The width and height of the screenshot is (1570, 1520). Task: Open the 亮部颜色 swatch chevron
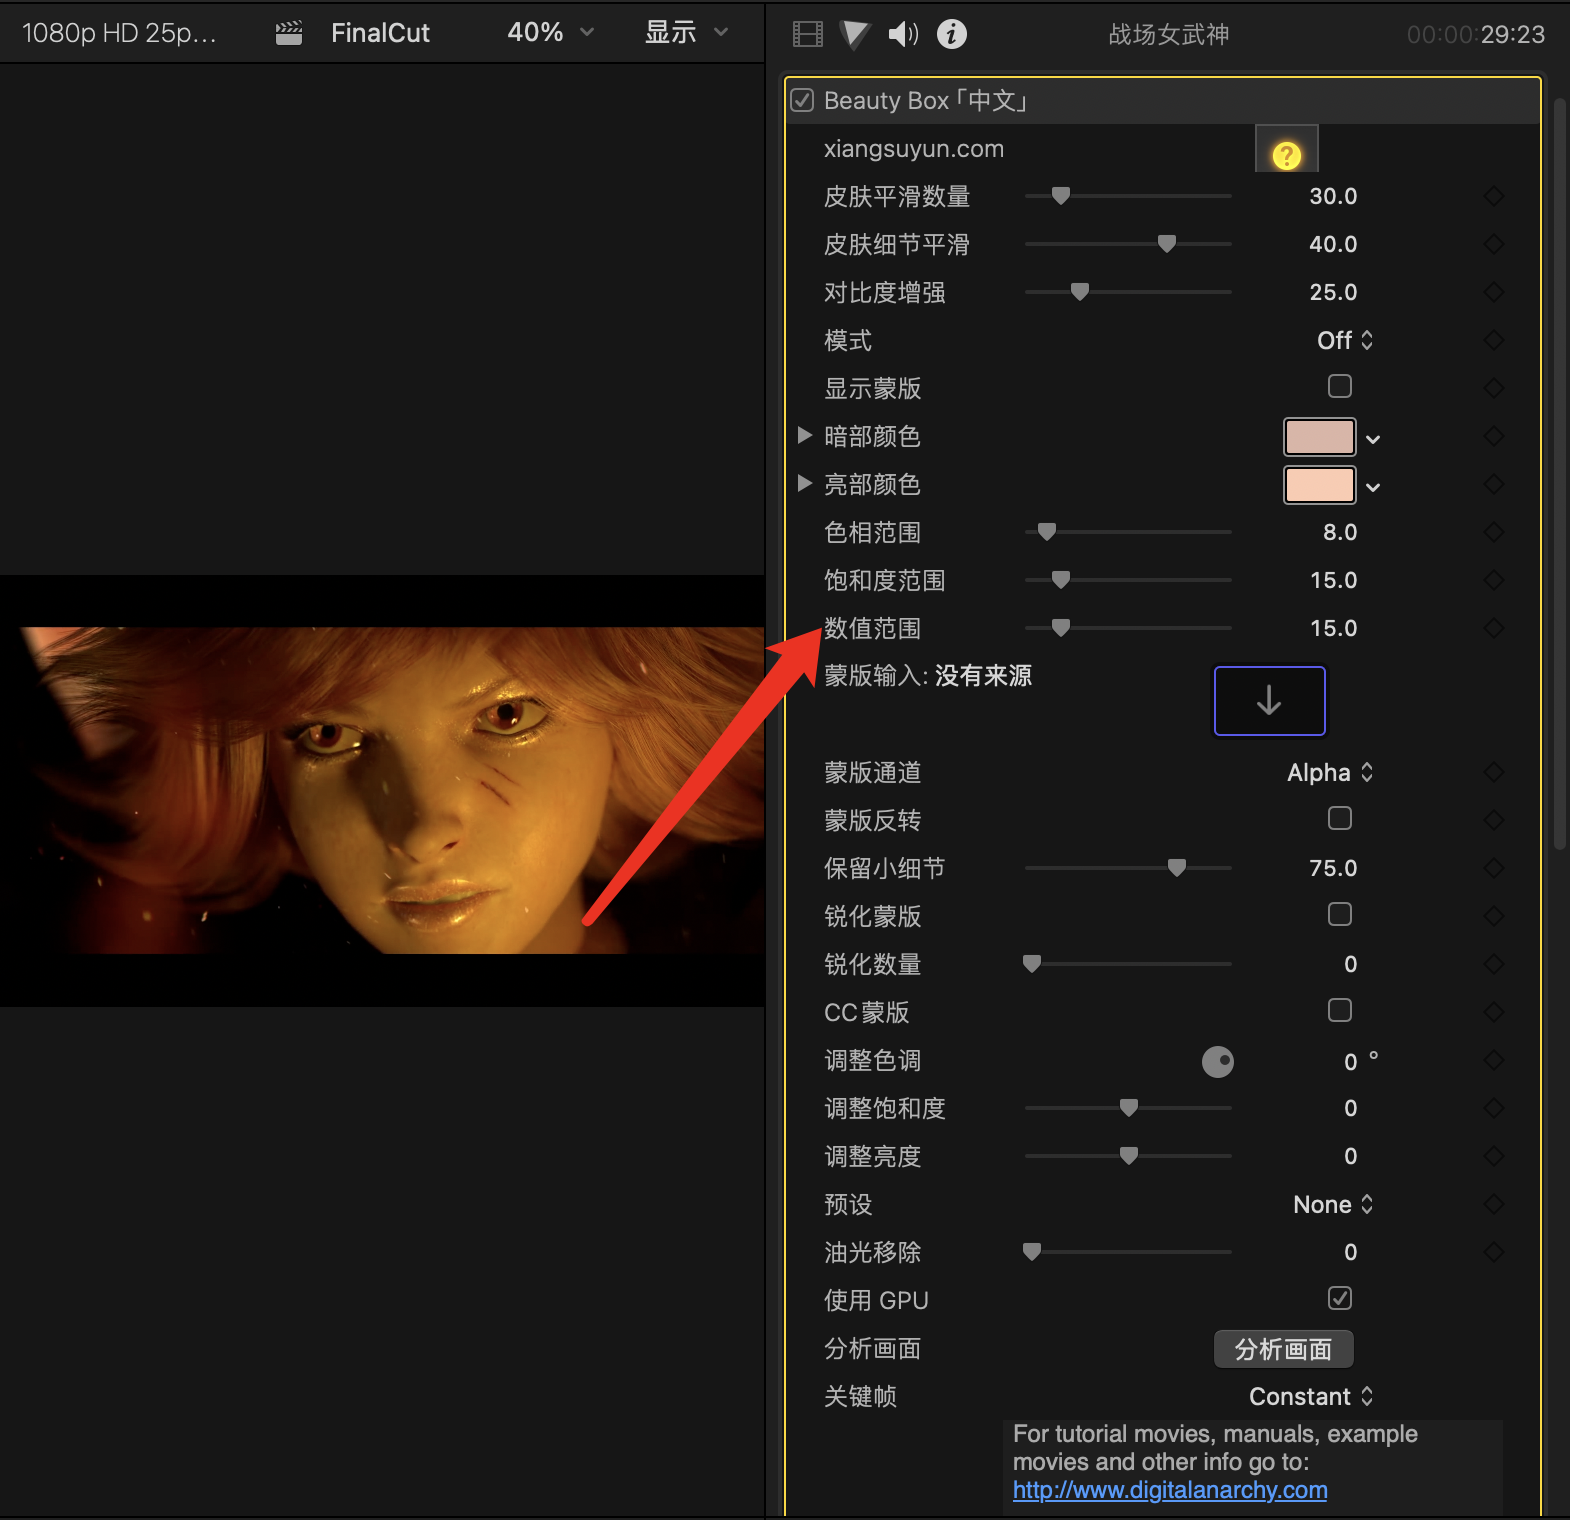tap(1373, 487)
